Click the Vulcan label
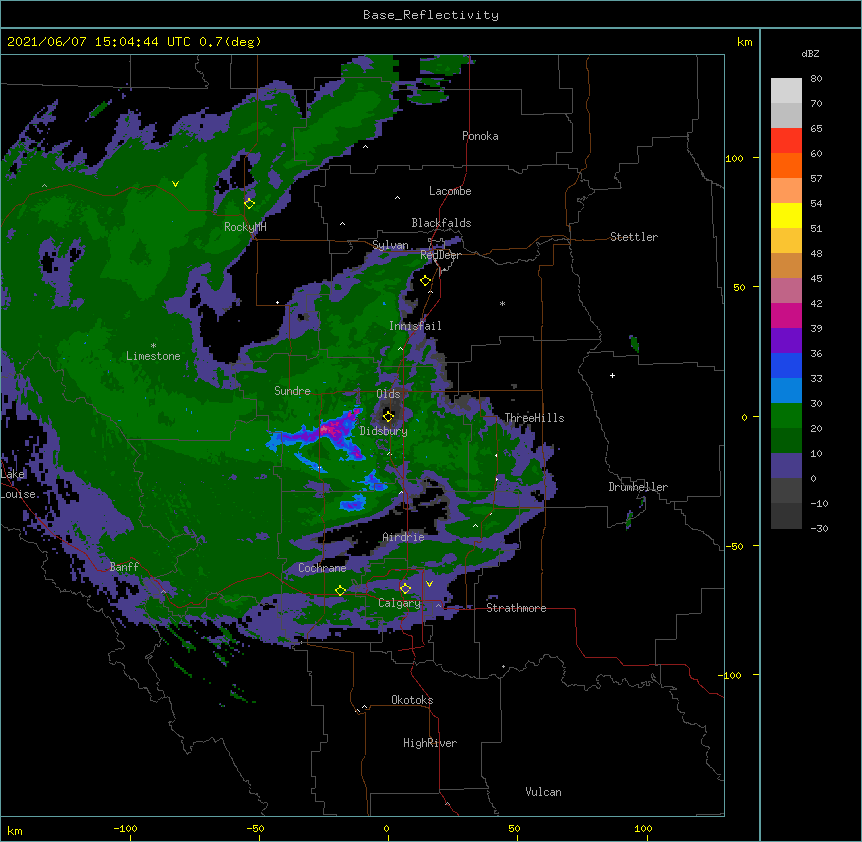Viewport: 862px width, 842px height. 543,792
